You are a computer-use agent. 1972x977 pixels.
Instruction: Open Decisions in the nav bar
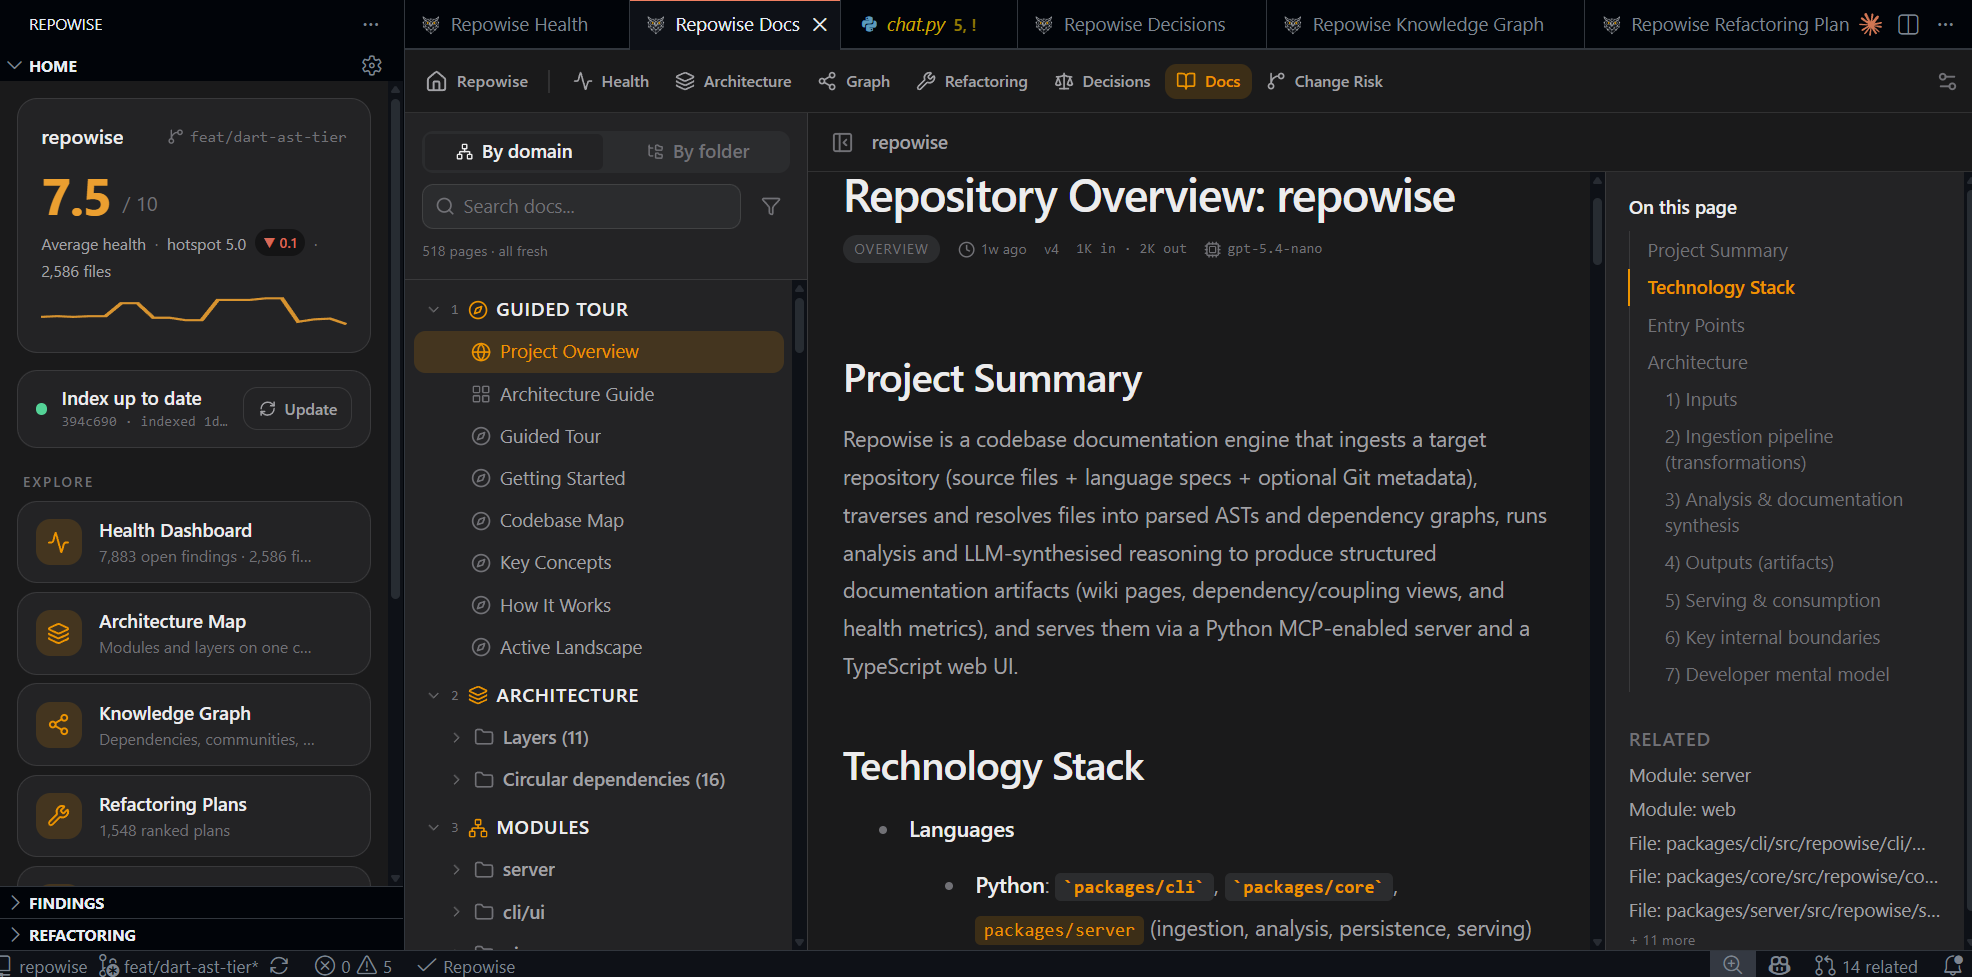click(1103, 81)
